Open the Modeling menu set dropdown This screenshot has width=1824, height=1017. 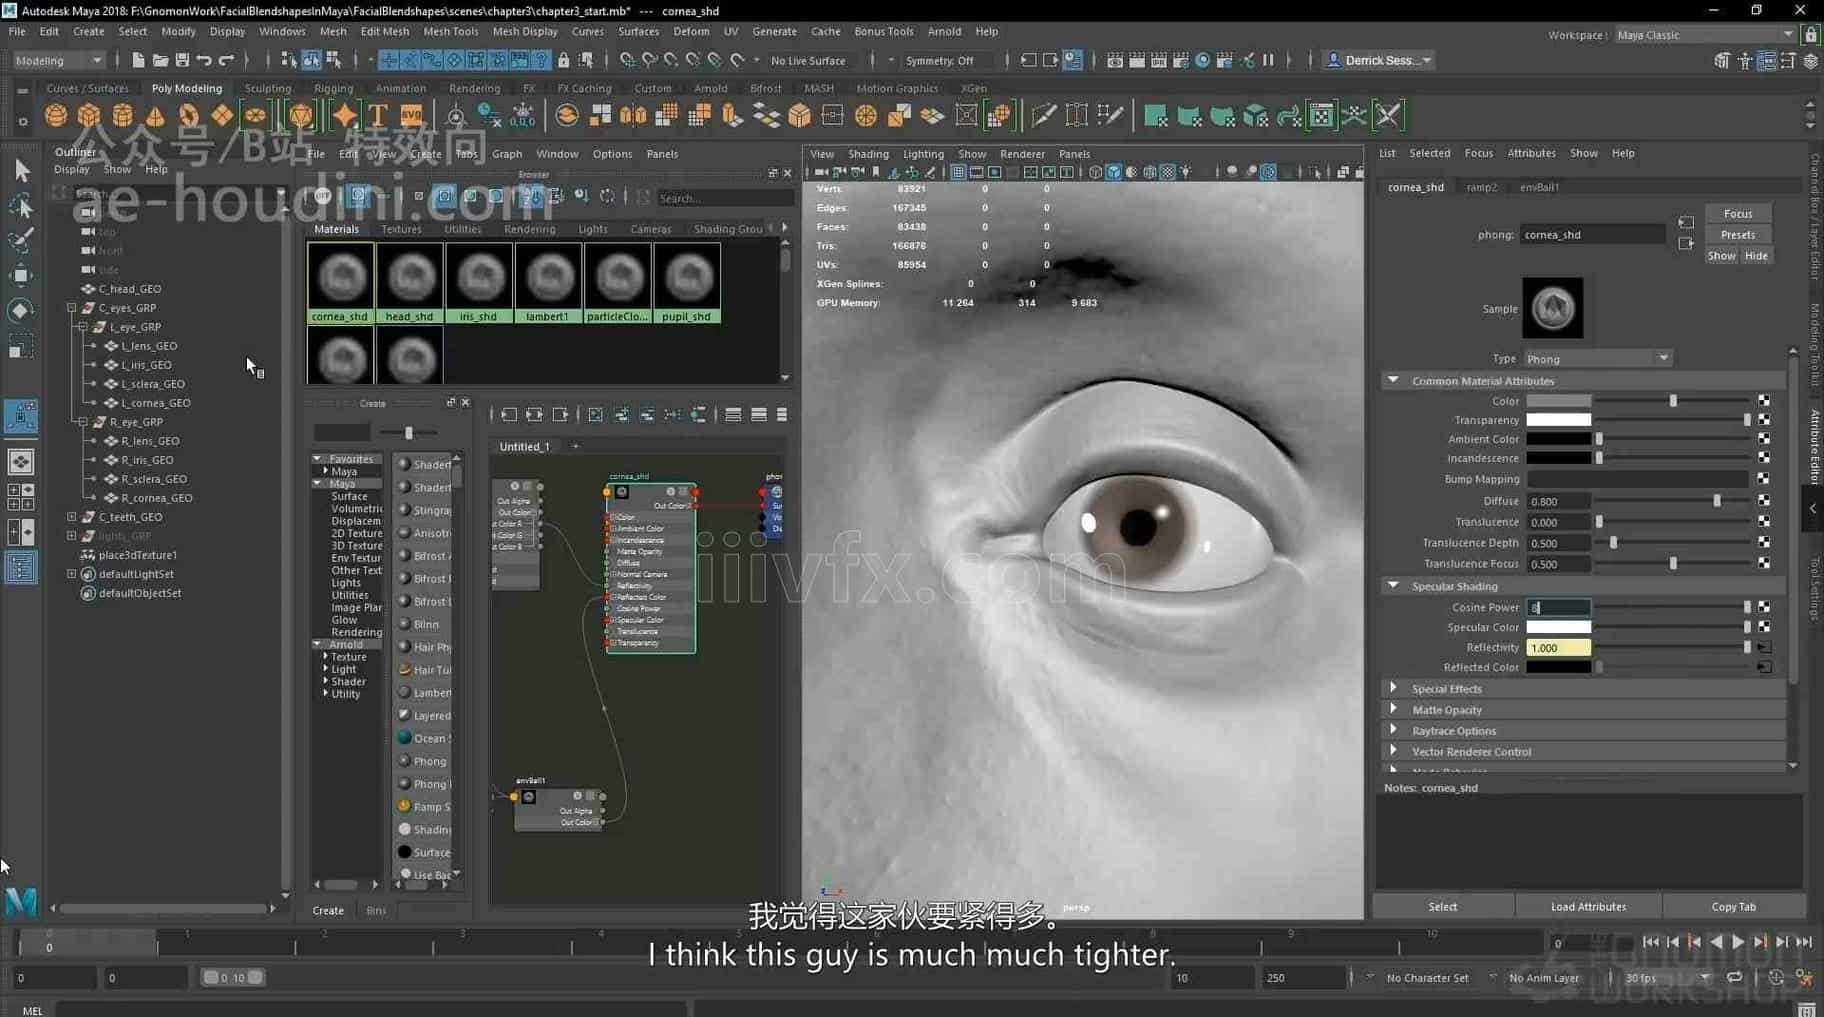point(58,60)
